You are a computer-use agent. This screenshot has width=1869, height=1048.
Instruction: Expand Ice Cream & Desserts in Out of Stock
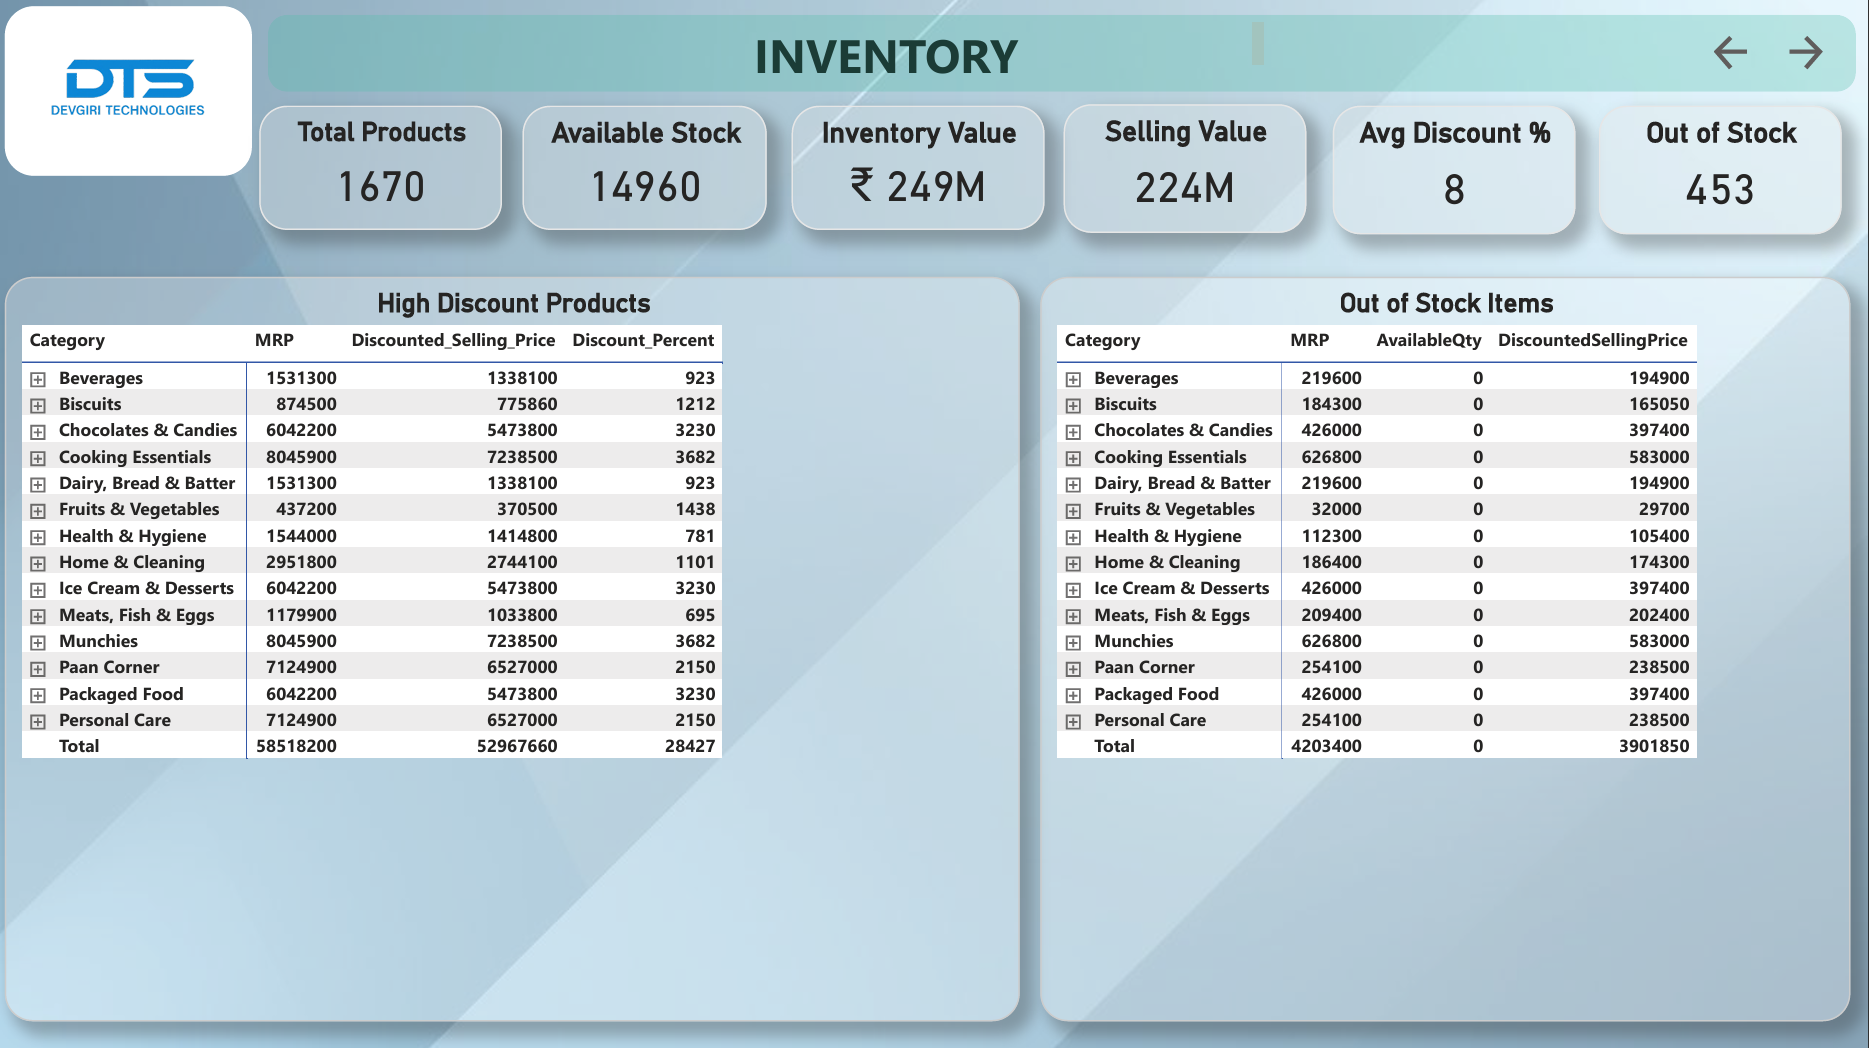[x=1073, y=589]
